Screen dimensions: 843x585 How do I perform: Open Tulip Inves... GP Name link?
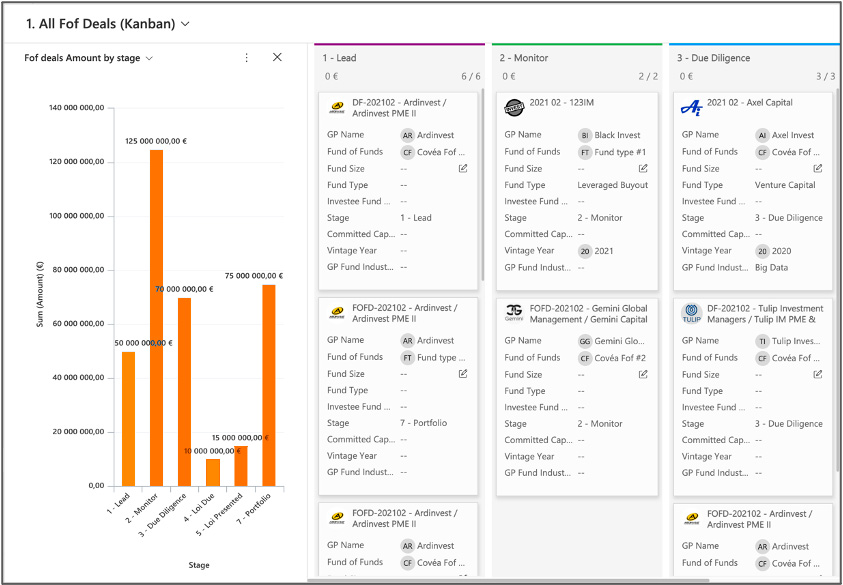coord(796,341)
